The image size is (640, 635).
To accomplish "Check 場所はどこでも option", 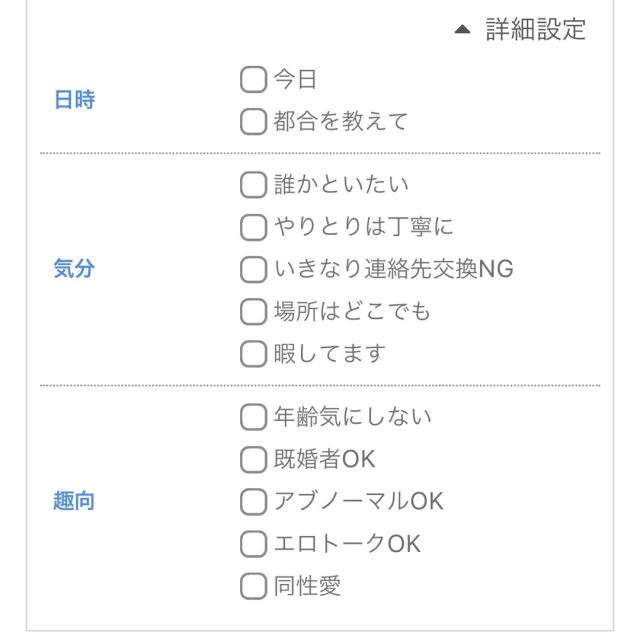I will (254, 311).
